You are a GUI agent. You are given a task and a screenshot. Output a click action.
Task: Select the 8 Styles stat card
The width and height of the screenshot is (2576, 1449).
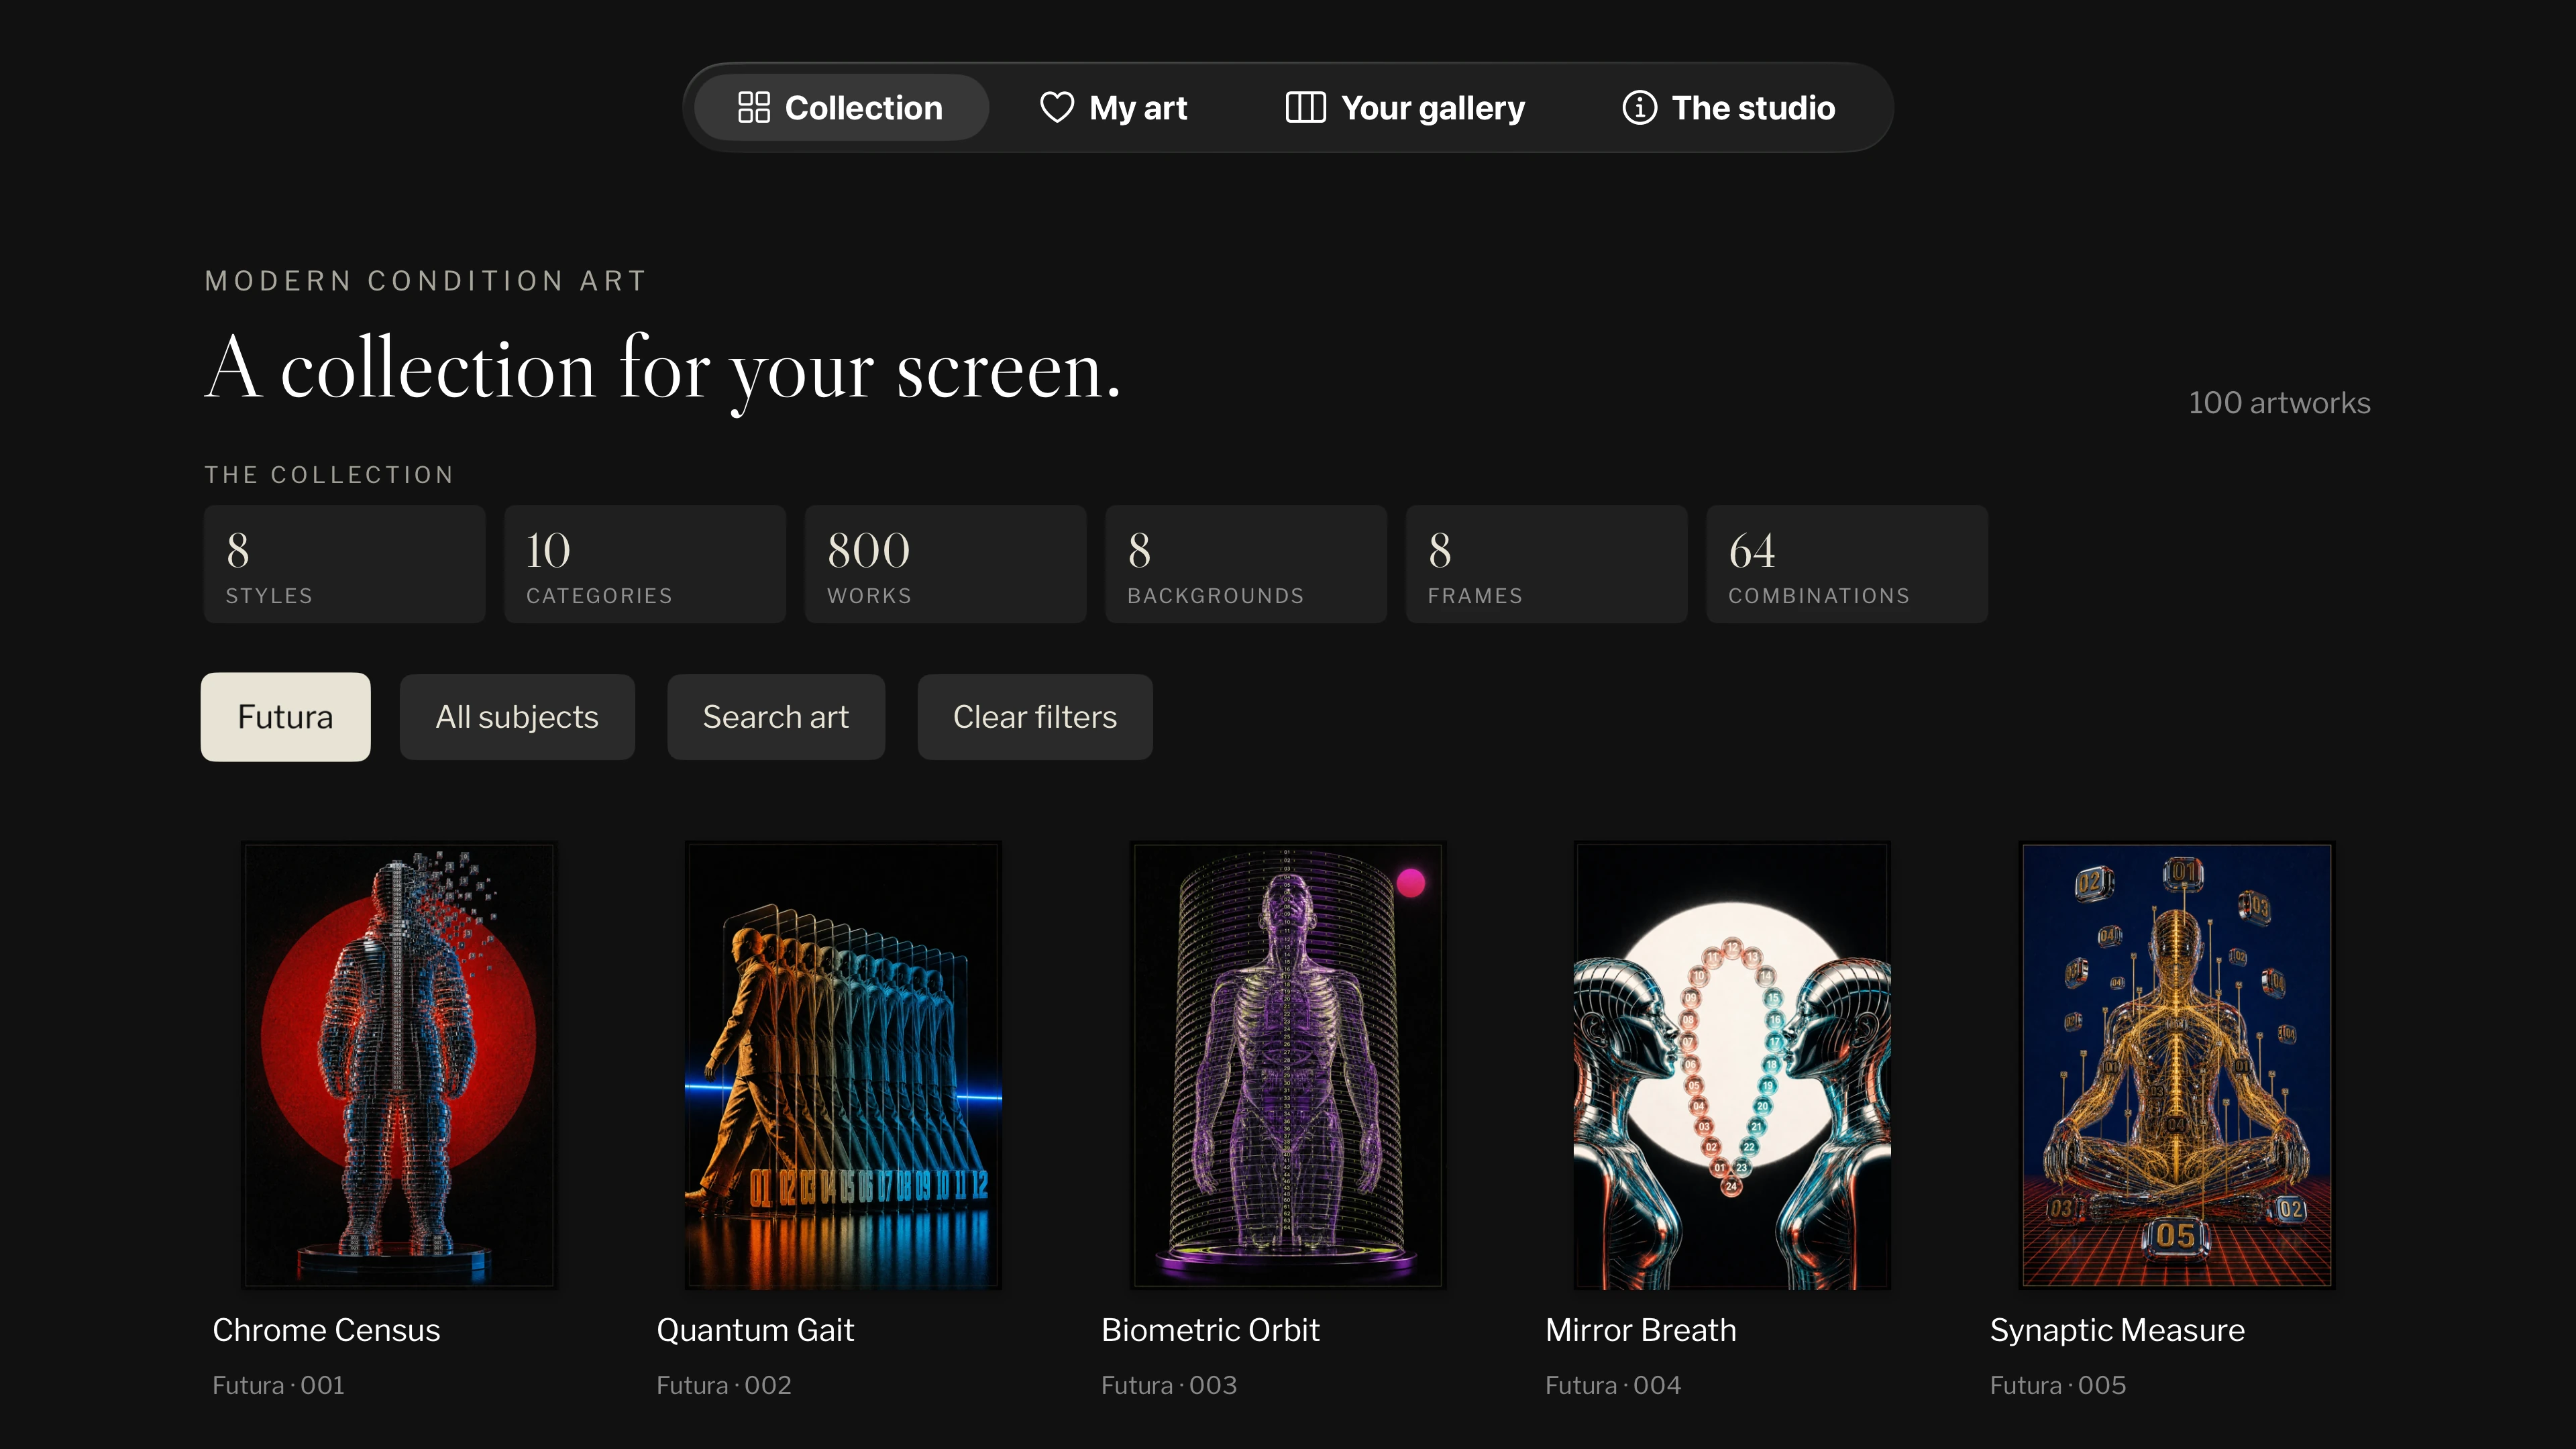(x=344, y=564)
